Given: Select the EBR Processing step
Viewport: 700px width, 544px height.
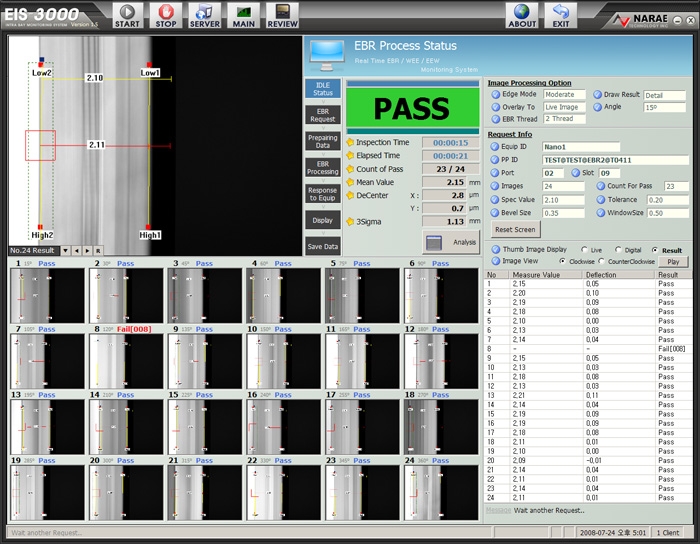Looking at the screenshot, I should (x=323, y=167).
